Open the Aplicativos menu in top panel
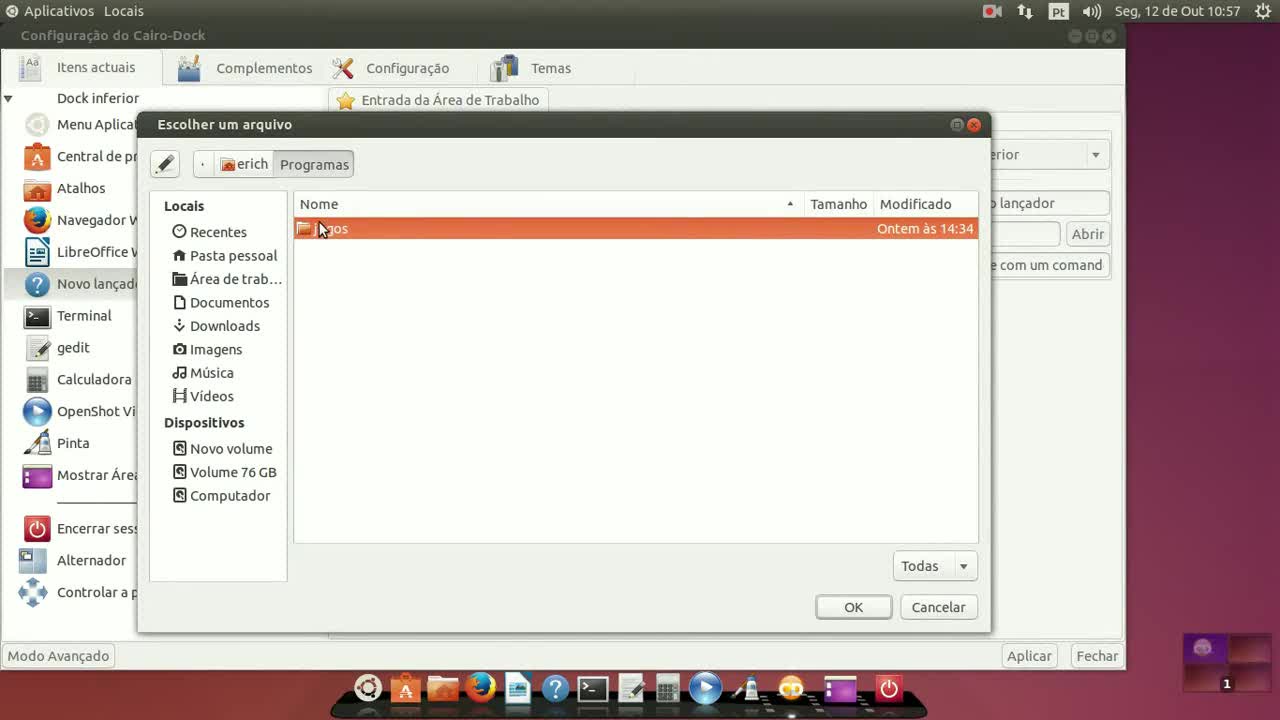Image resolution: width=1280 pixels, height=720 pixels. tap(58, 11)
